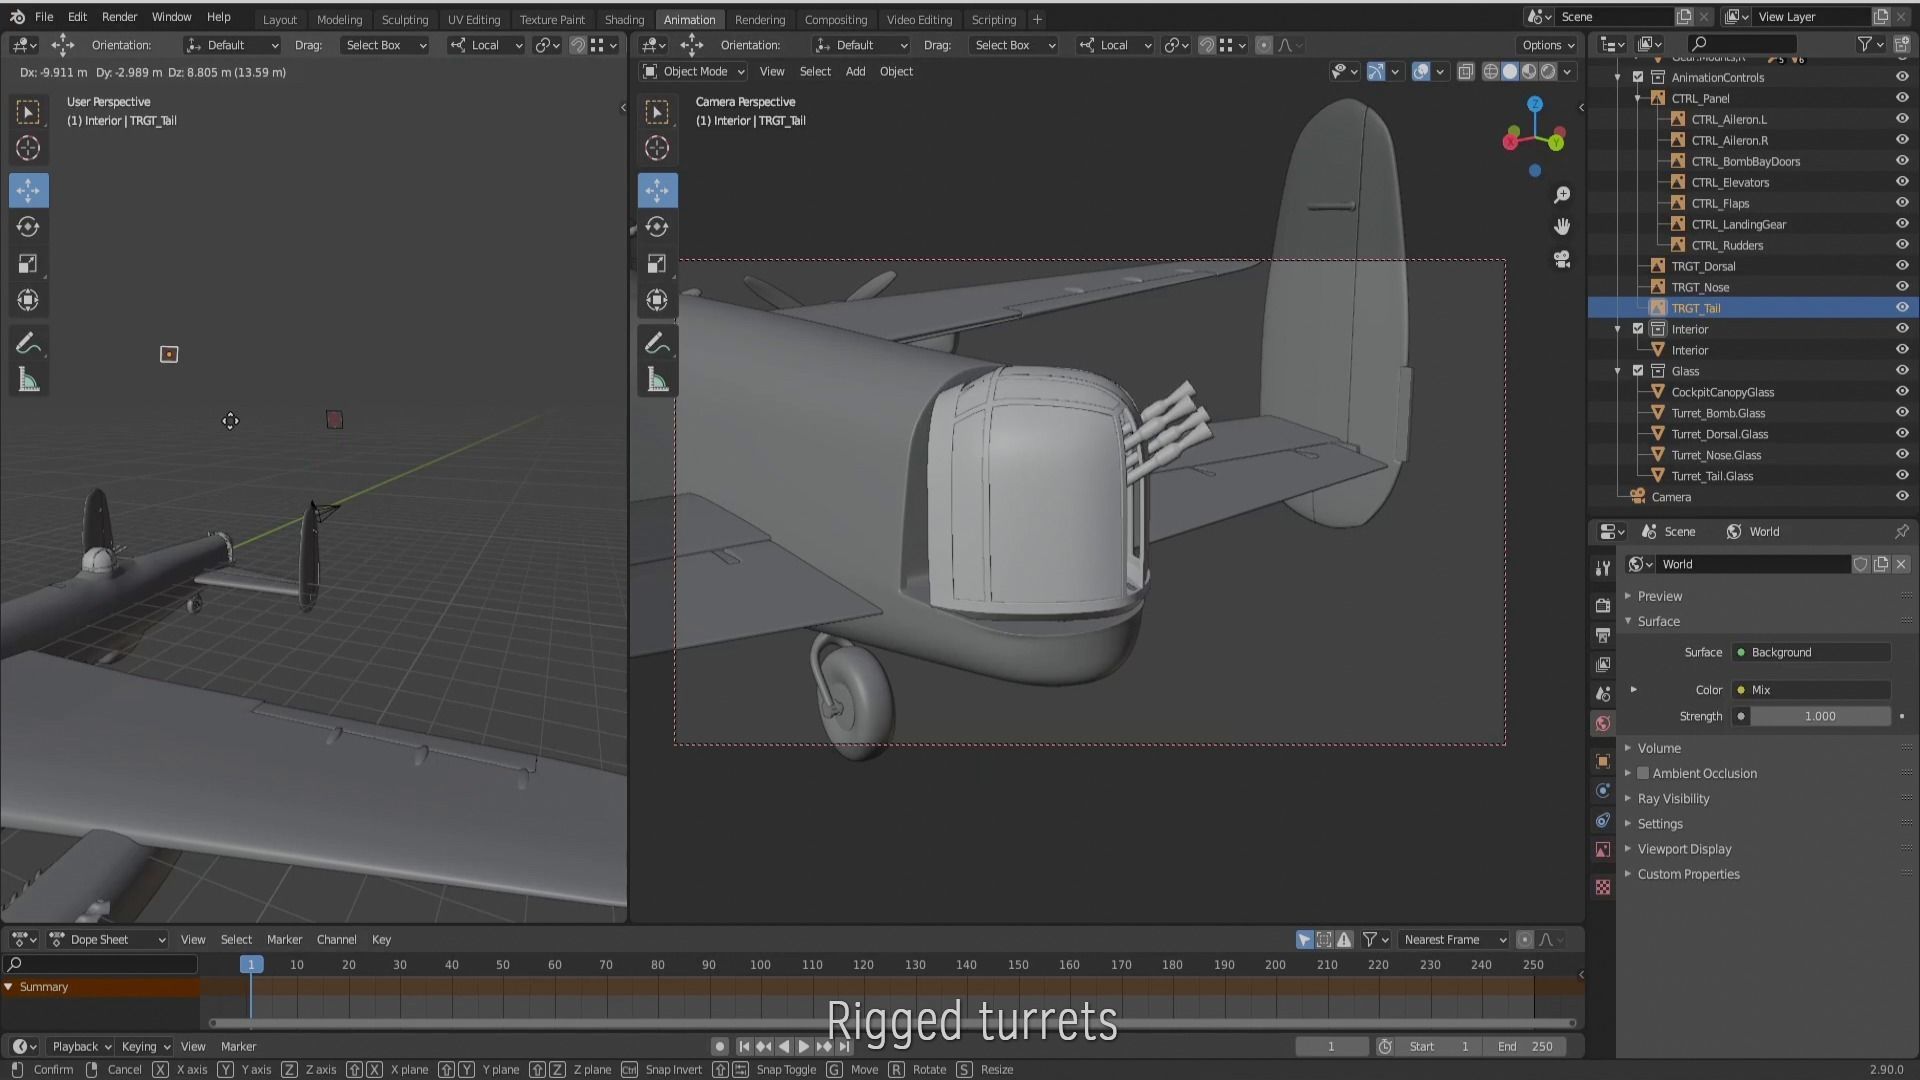Hide TRGT_Dorsal with its eye icon
The image size is (1920, 1080).
[x=1902, y=266]
